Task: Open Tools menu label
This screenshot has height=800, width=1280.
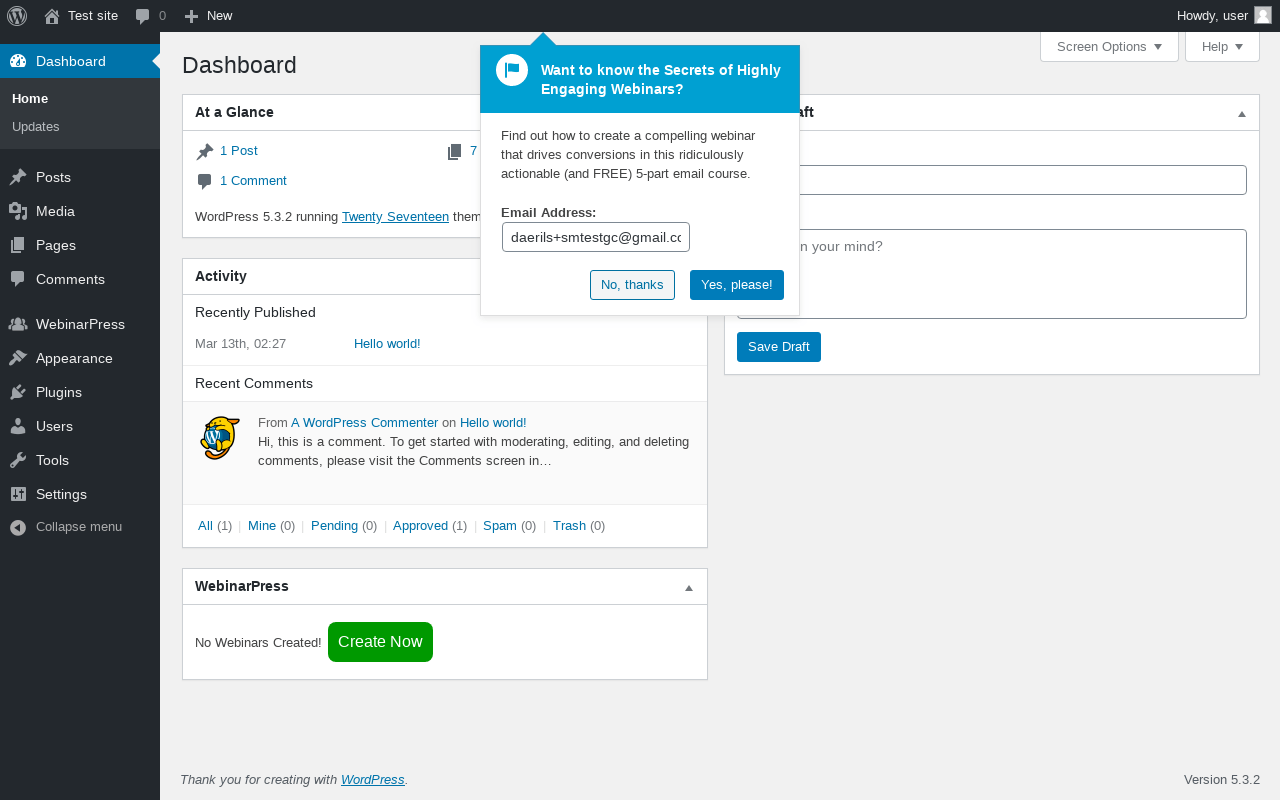Action: tap(52, 460)
